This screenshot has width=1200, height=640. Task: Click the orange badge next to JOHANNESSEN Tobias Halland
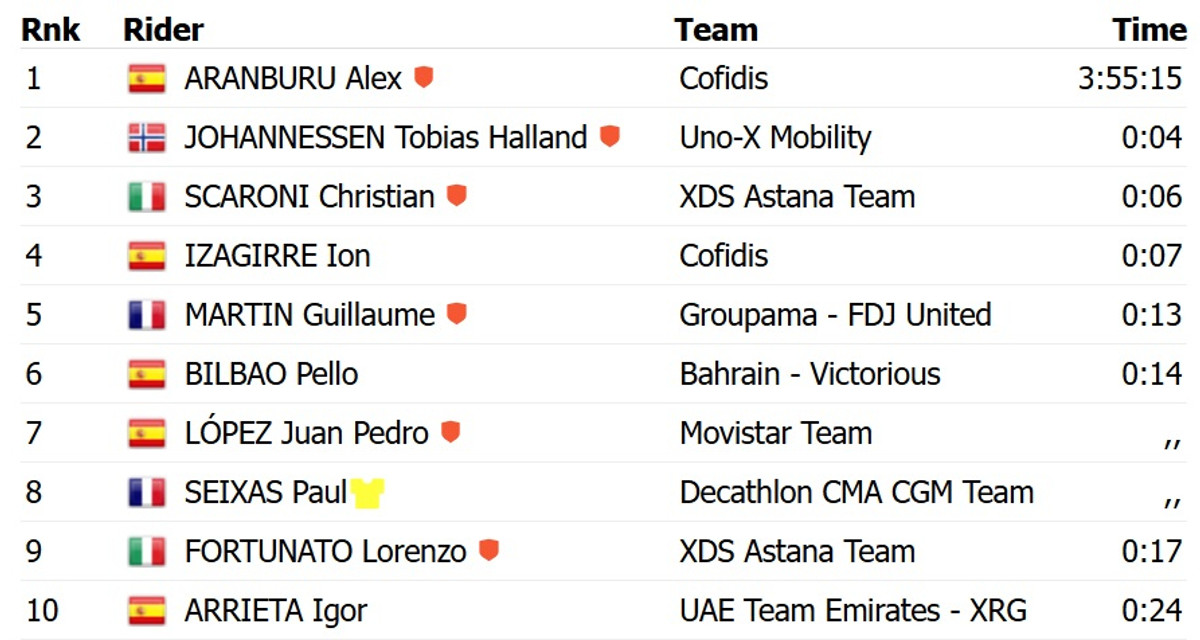click(x=610, y=136)
